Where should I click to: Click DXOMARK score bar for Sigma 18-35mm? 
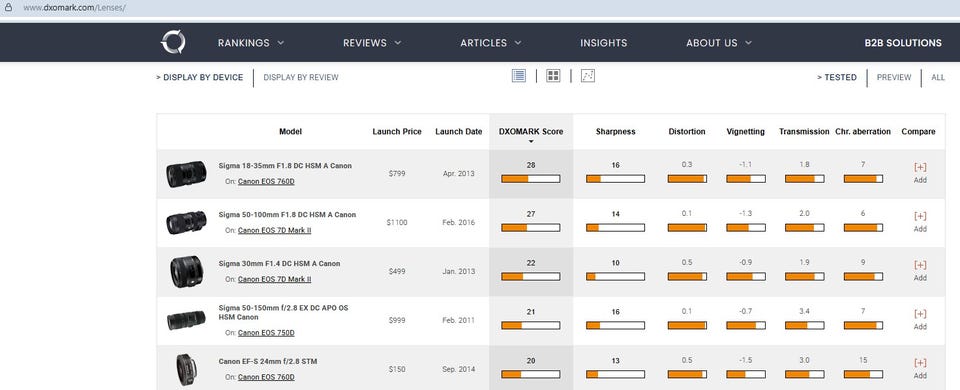click(531, 179)
